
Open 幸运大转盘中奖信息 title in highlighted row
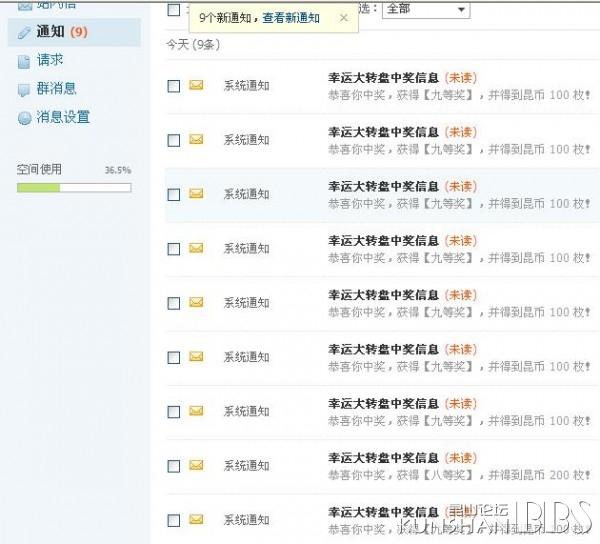tap(383, 187)
